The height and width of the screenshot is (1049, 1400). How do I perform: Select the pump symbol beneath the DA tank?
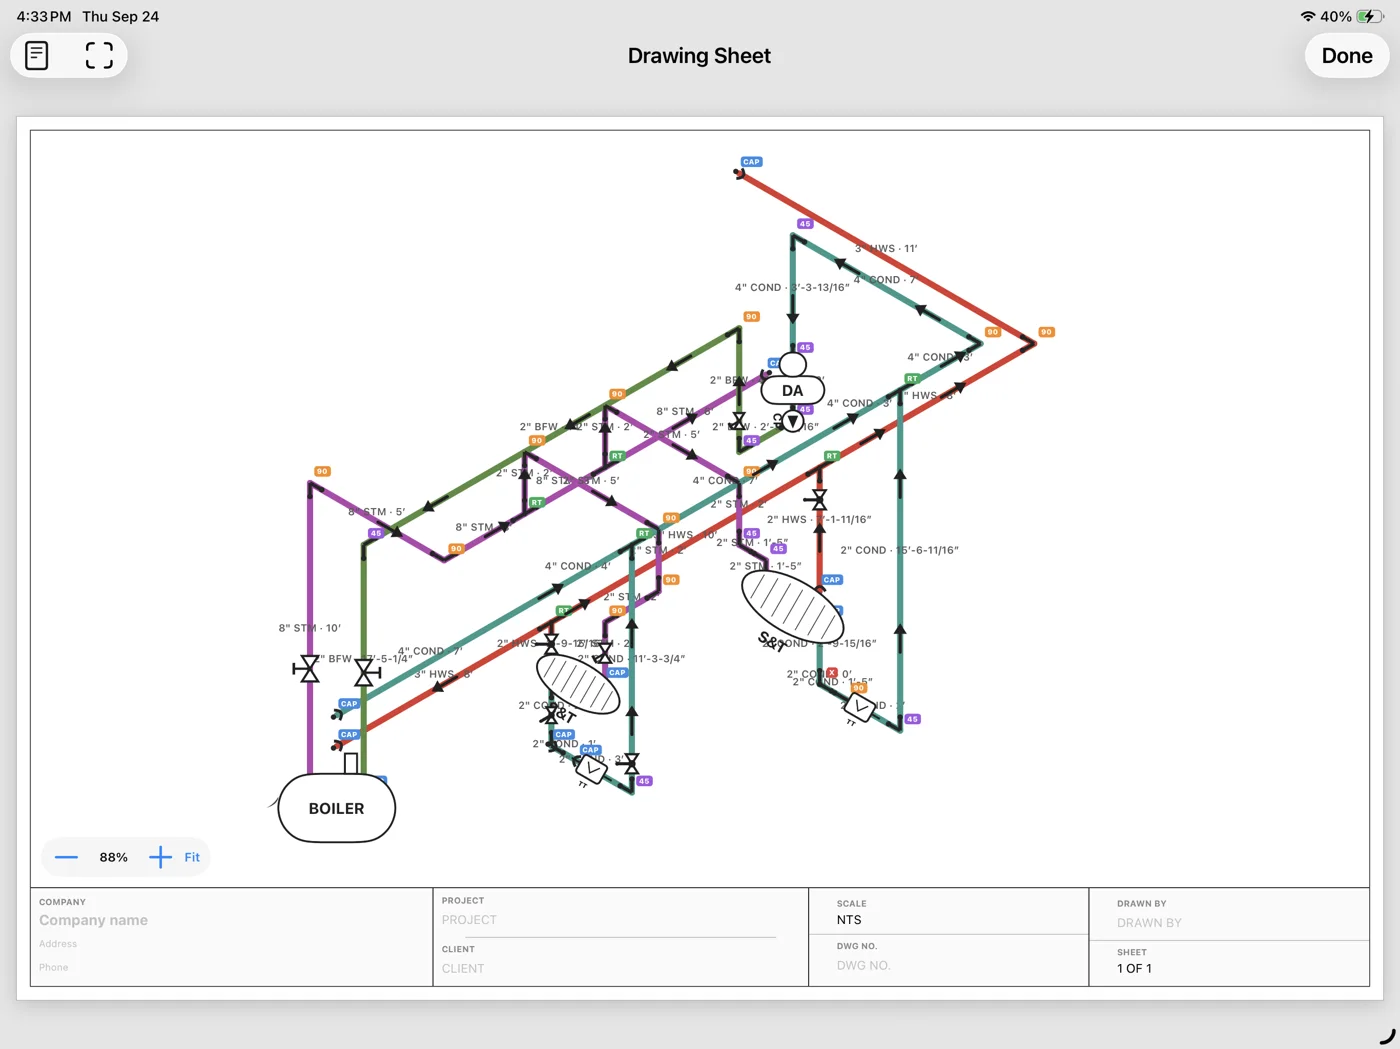[792, 421]
